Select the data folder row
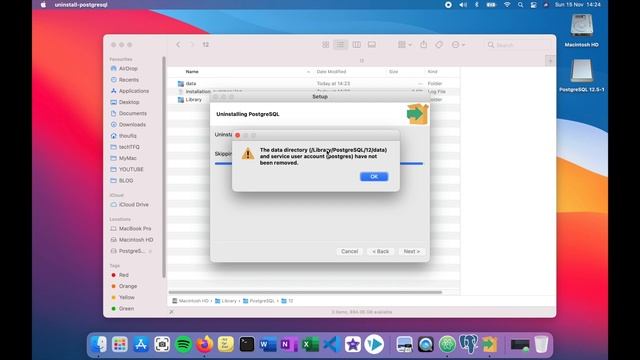This screenshot has height=360, width=640. pos(314,83)
